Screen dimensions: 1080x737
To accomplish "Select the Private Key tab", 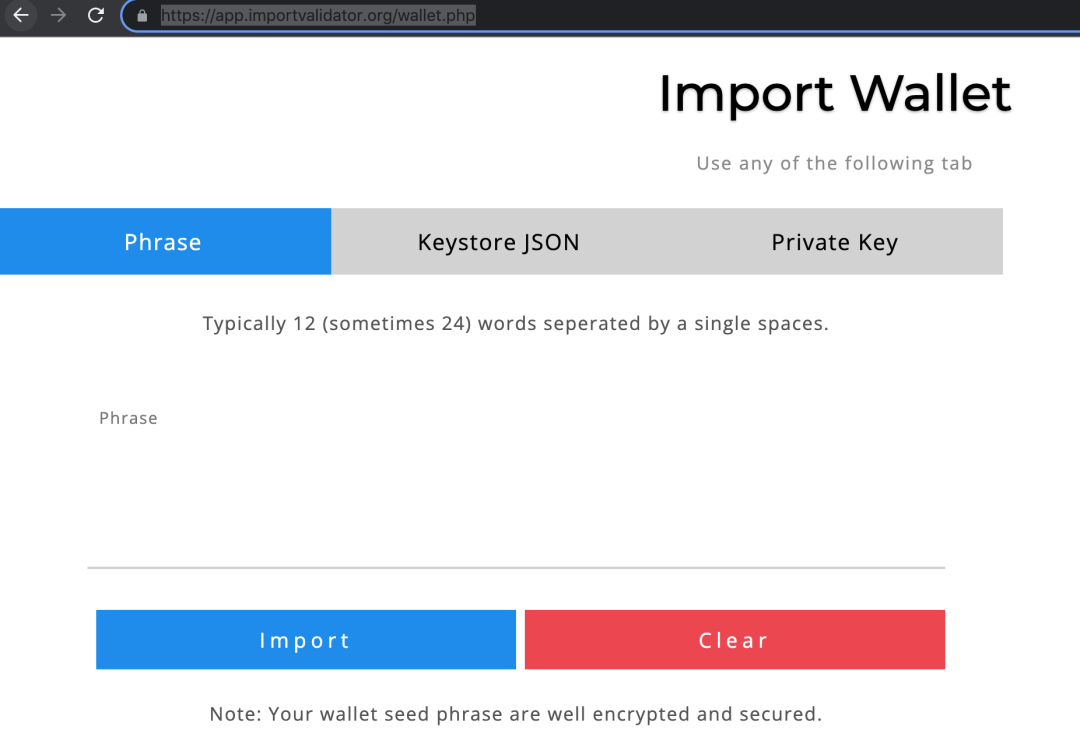I will pos(834,242).
